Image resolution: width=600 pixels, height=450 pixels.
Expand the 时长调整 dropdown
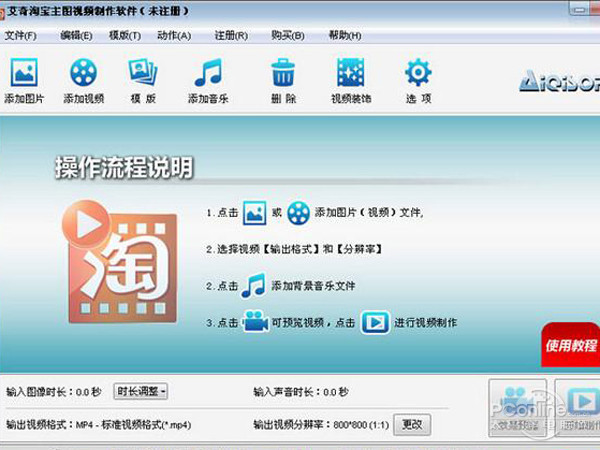click(x=140, y=391)
